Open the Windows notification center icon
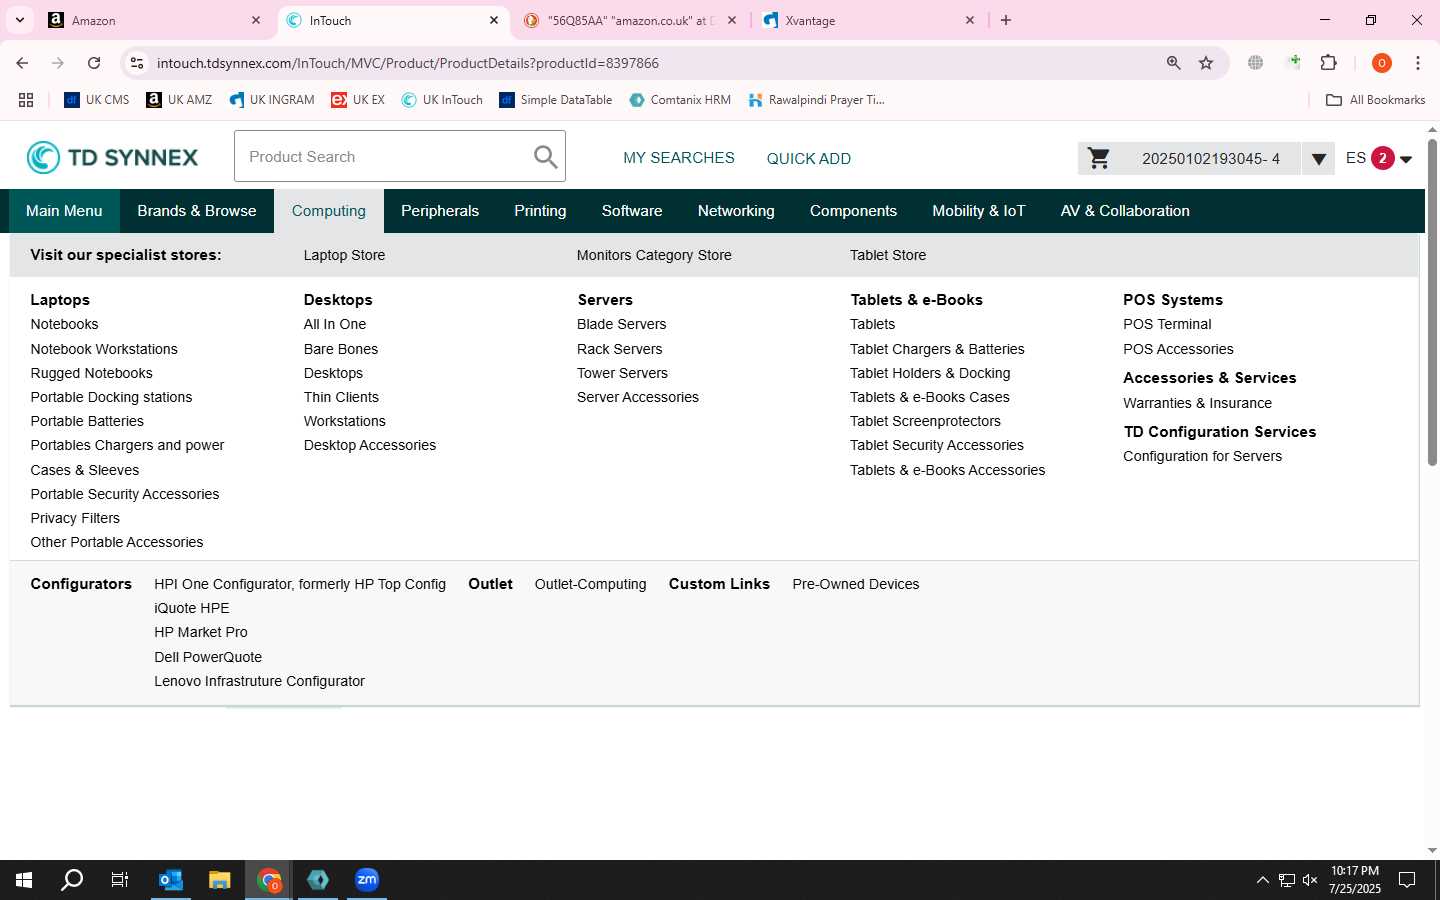This screenshot has height=900, width=1440. (x=1407, y=880)
